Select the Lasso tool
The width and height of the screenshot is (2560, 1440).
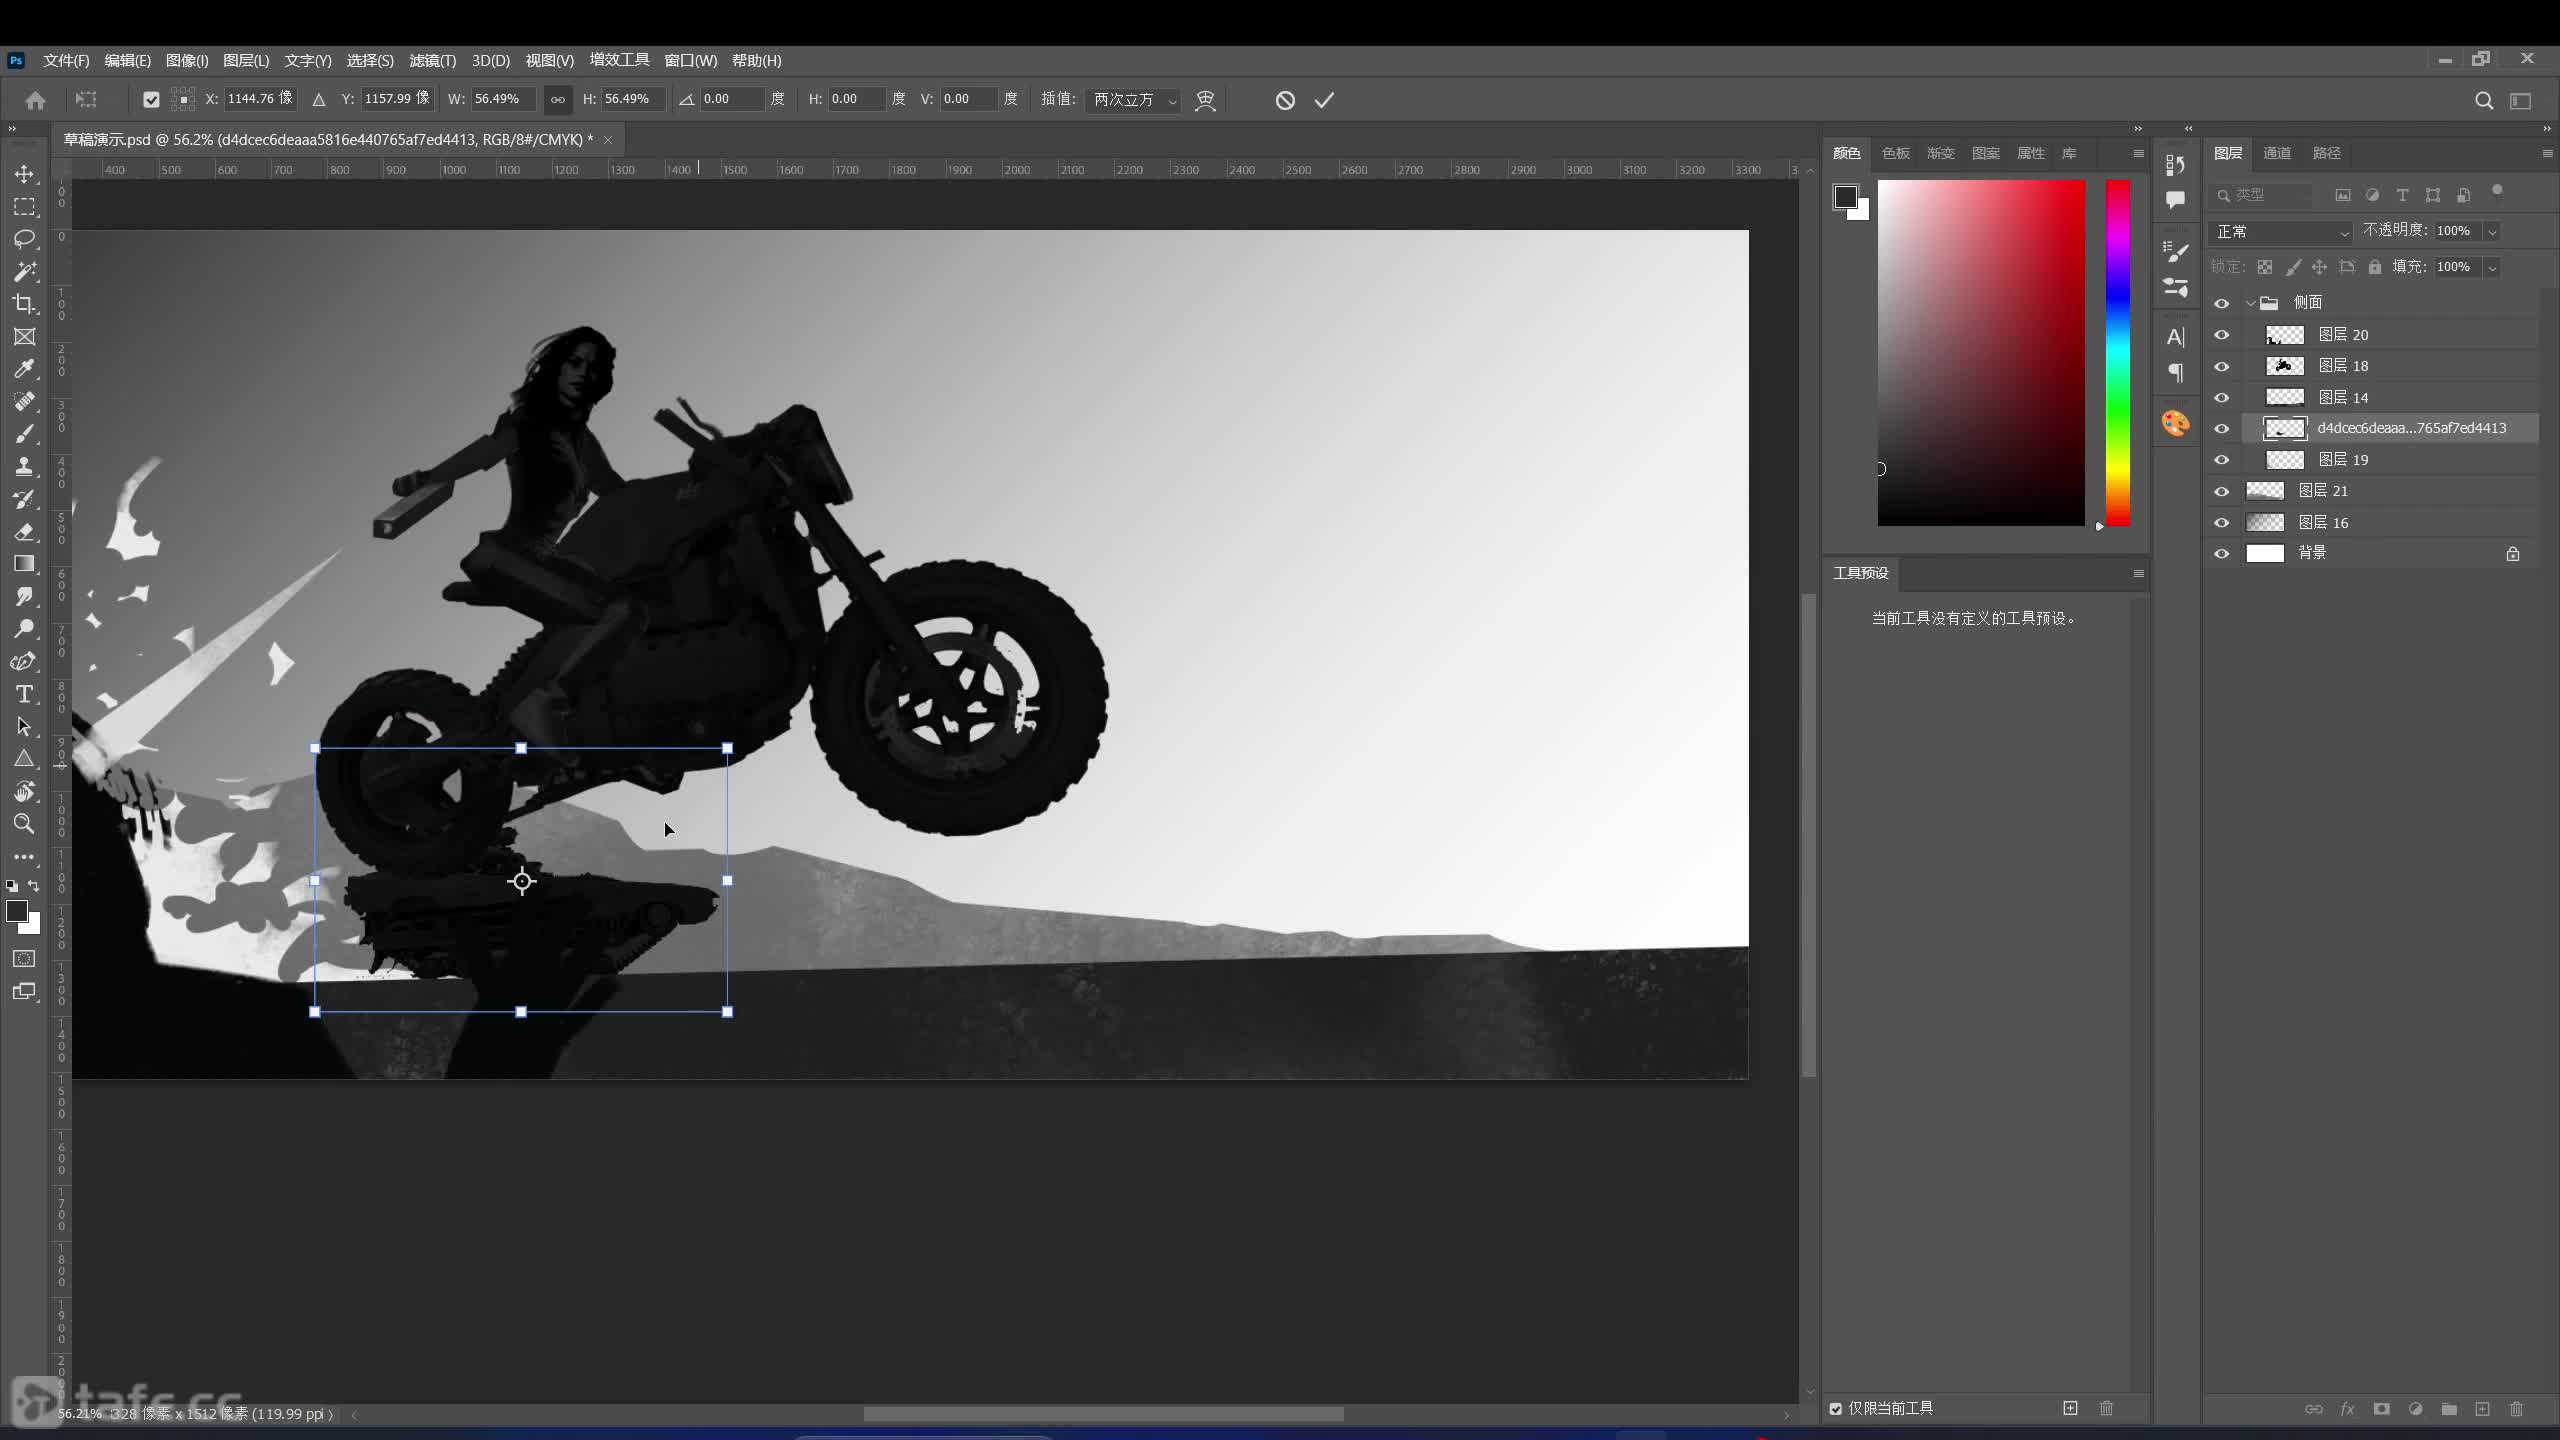pyautogui.click(x=24, y=239)
